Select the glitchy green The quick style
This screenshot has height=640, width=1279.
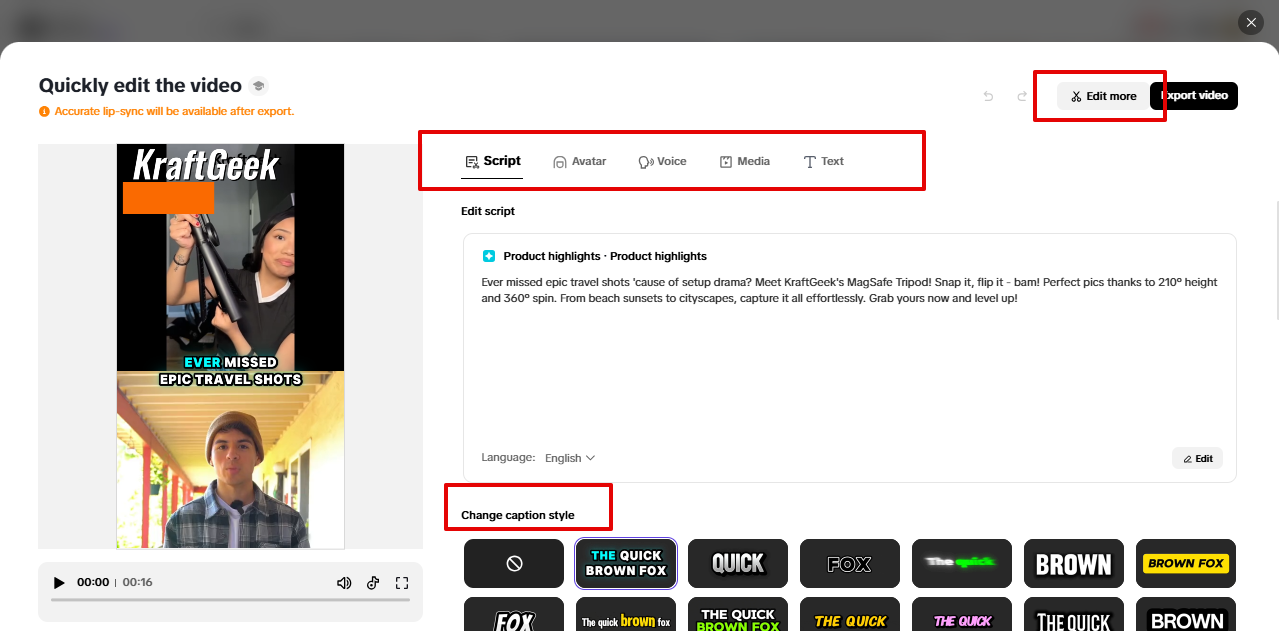coord(962,564)
